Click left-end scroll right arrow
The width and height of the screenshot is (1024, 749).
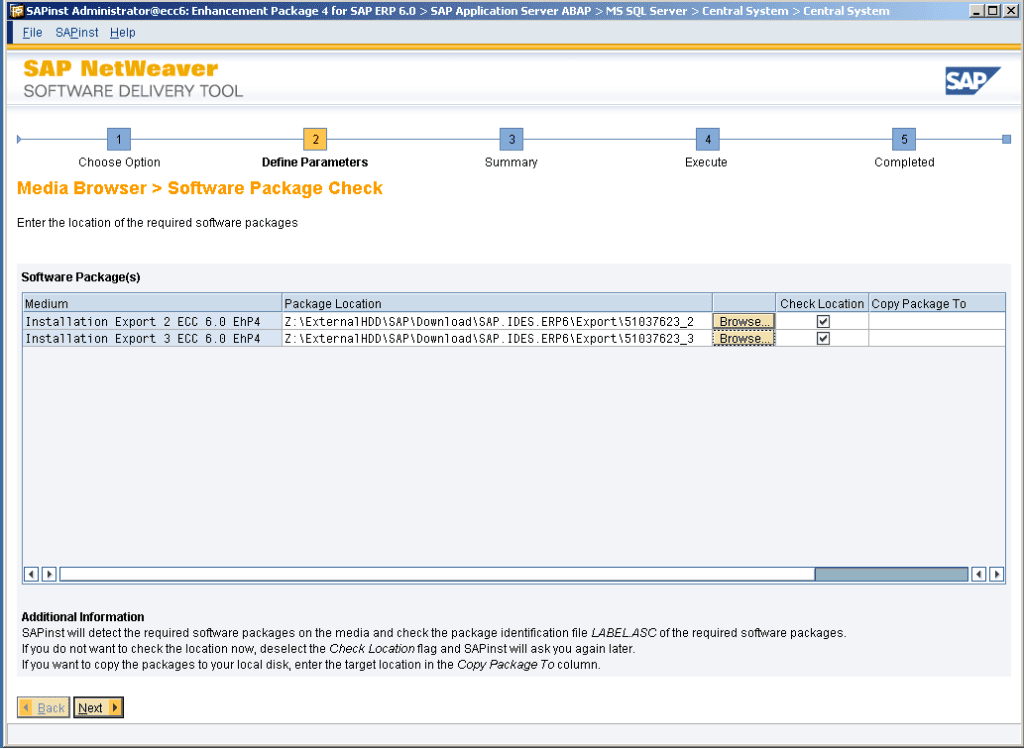tap(49, 575)
